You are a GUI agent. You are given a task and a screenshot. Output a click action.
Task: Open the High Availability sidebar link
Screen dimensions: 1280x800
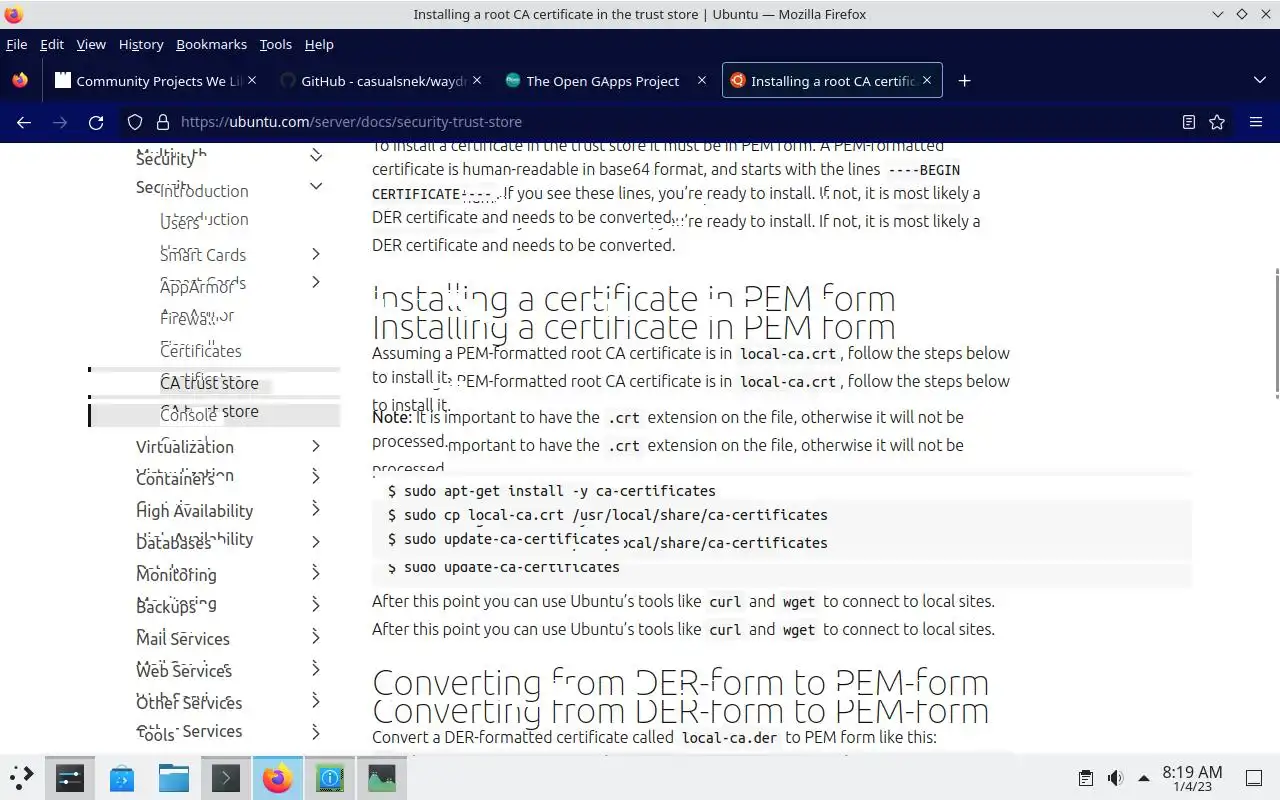(x=194, y=511)
